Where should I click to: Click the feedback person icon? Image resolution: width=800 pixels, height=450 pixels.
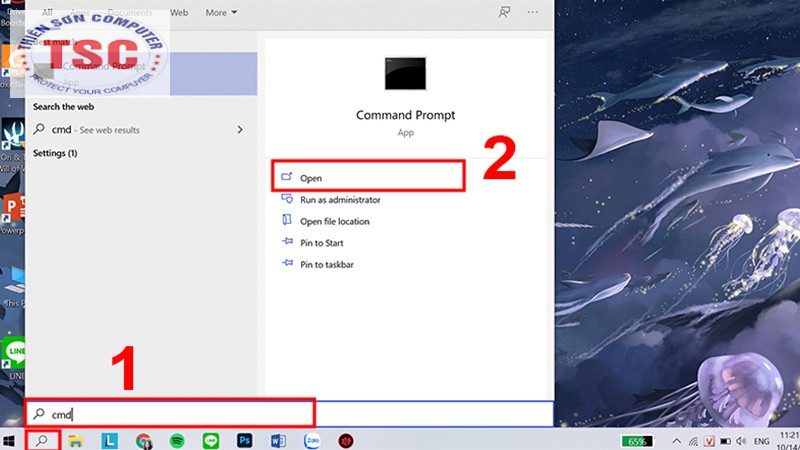[x=504, y=12]
